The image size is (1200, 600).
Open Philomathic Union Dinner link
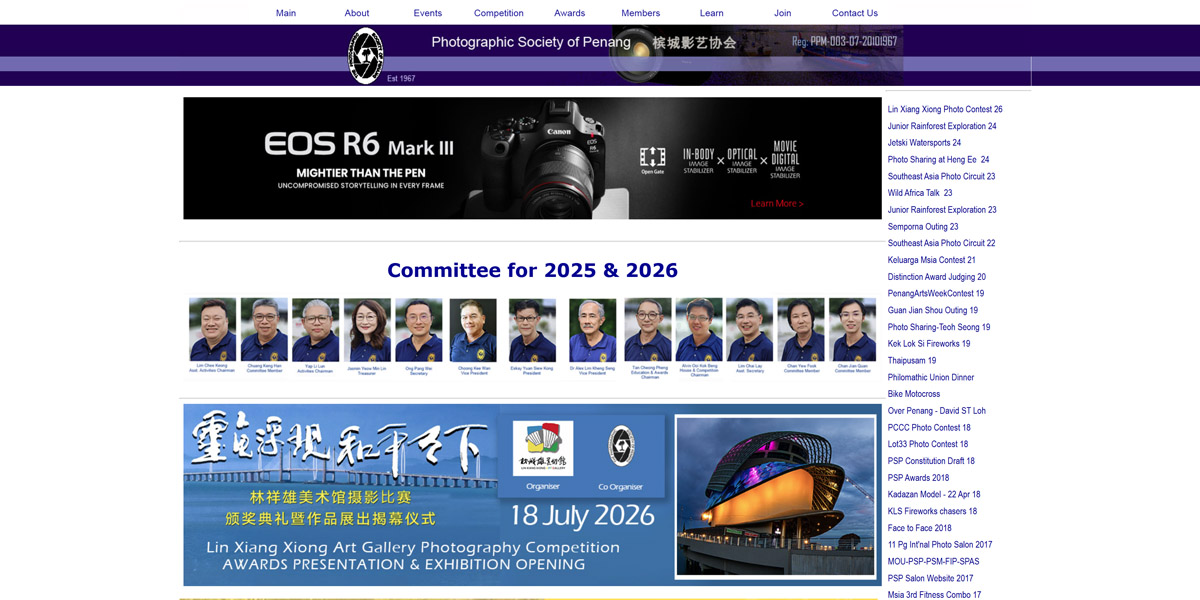(x=931, y=378)
